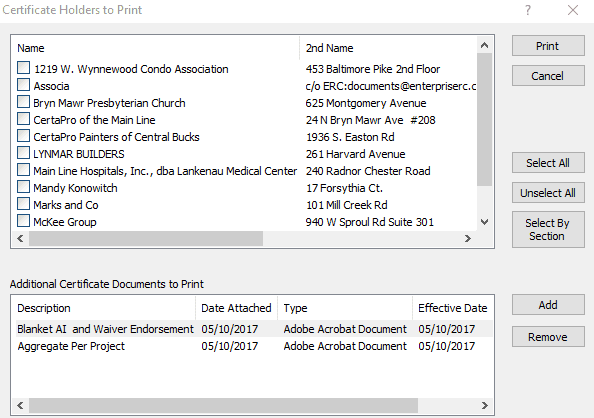This screenshot has height=418, width=594.
Task: Tick the Associa holder checkbox
Action: pos(23,85)
